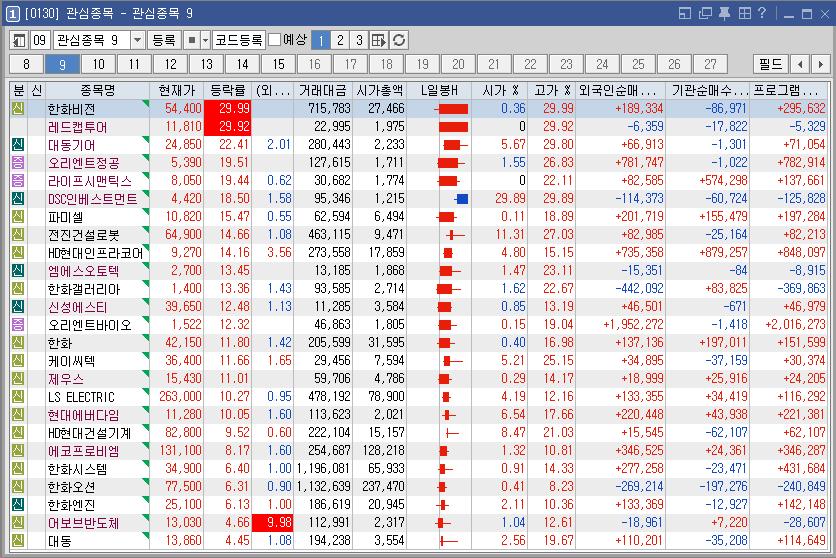Expand the dropdown arrow beside the square icon
The height and width of the screenshot is (558, 836).
coord(205,41)
